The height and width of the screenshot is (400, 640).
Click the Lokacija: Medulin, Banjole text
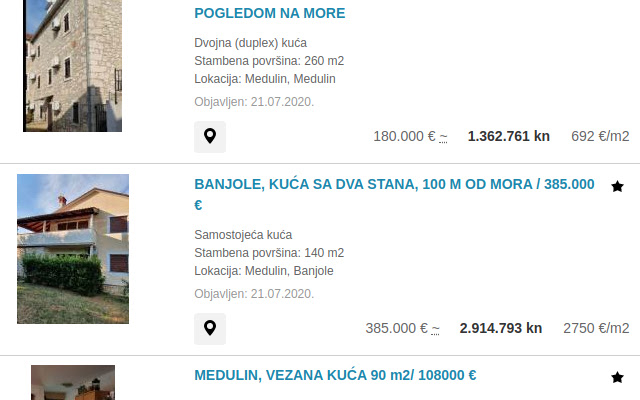click(x=264, y=271)
